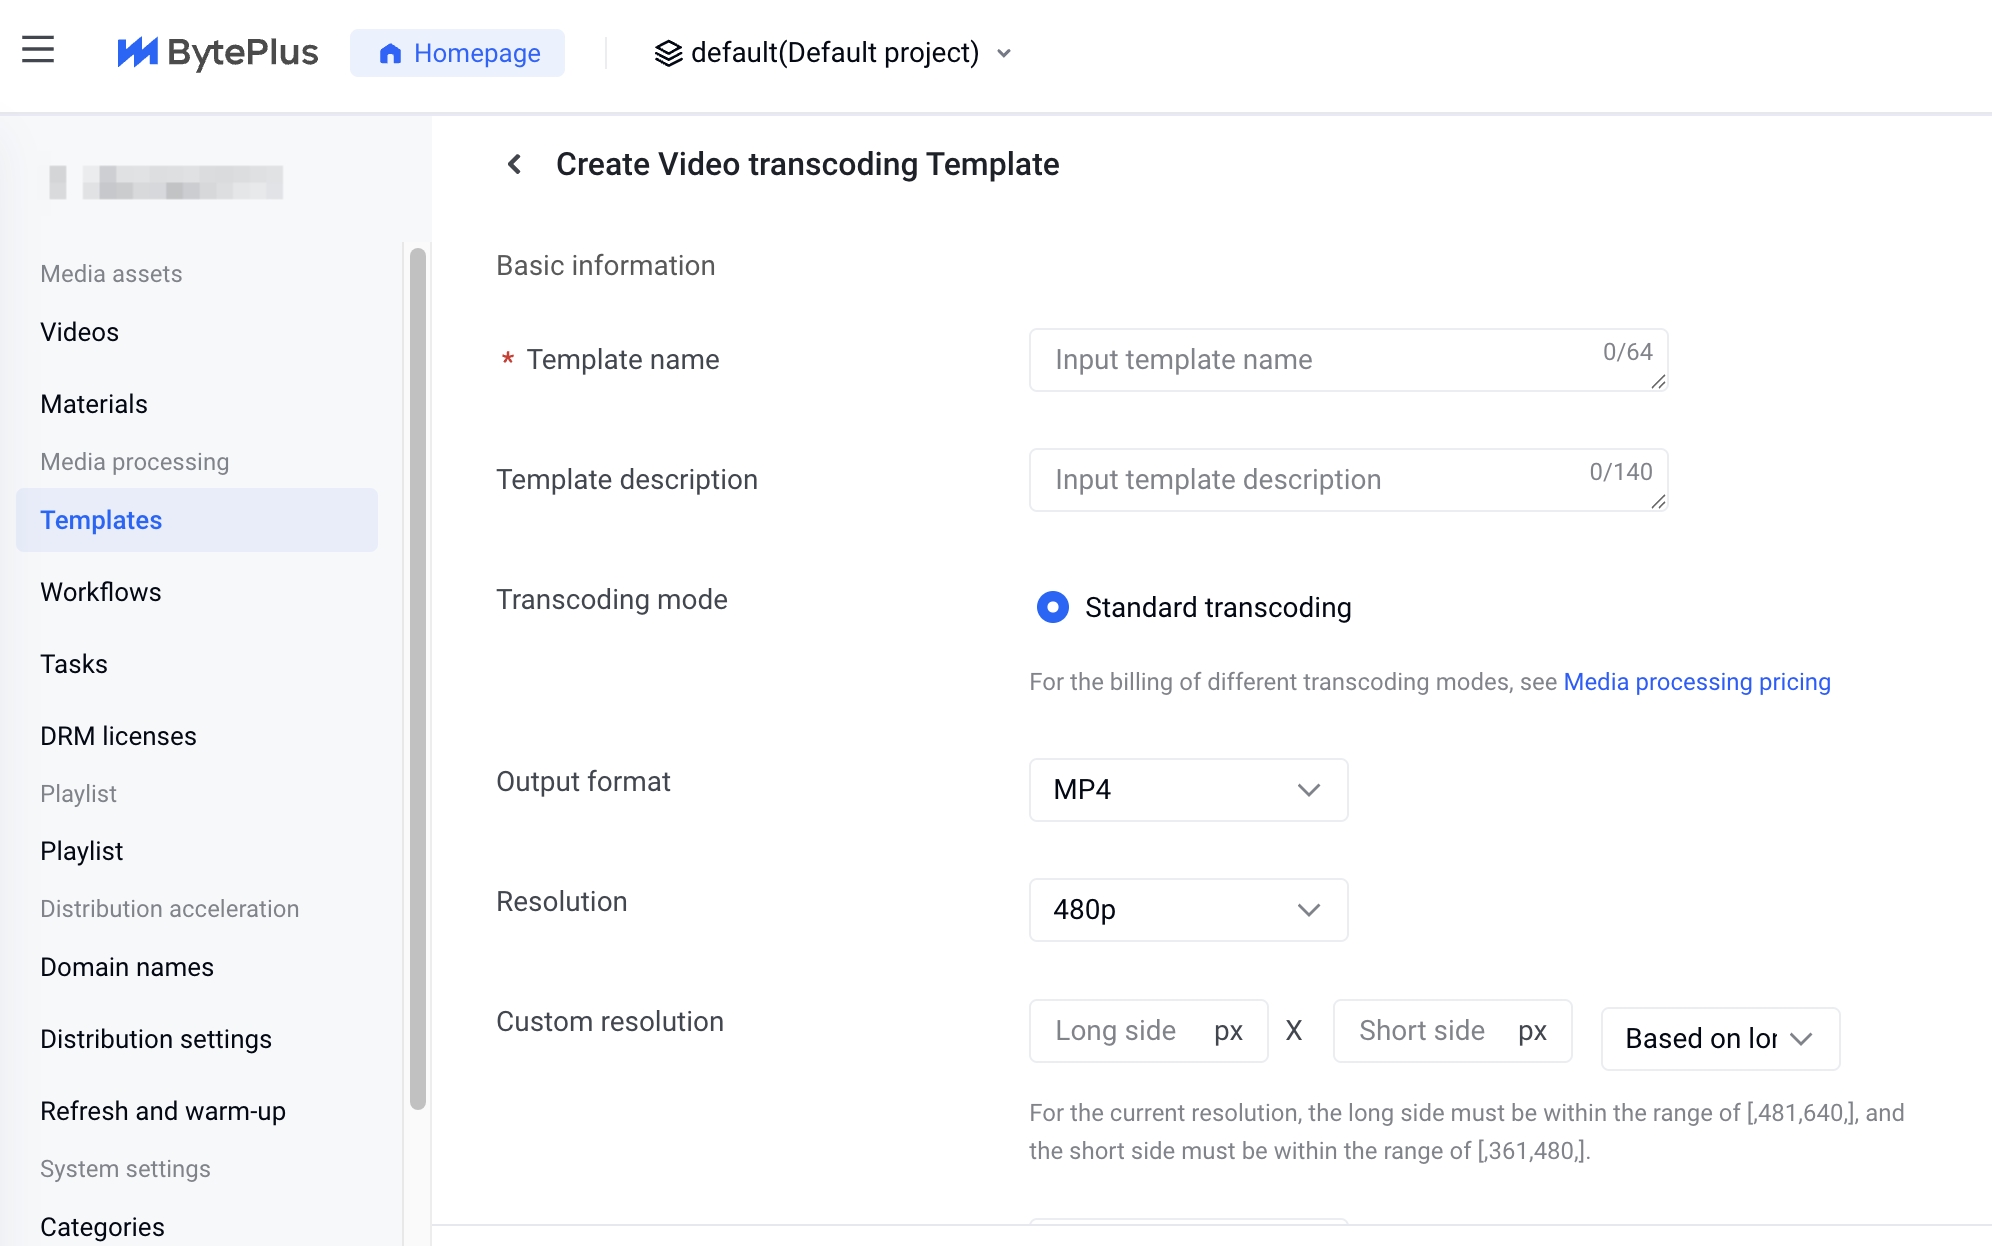Open the Output format MP4 dropdown
The width and height of the screenshot is (1992, 1246).
[x=1188, y=790]
